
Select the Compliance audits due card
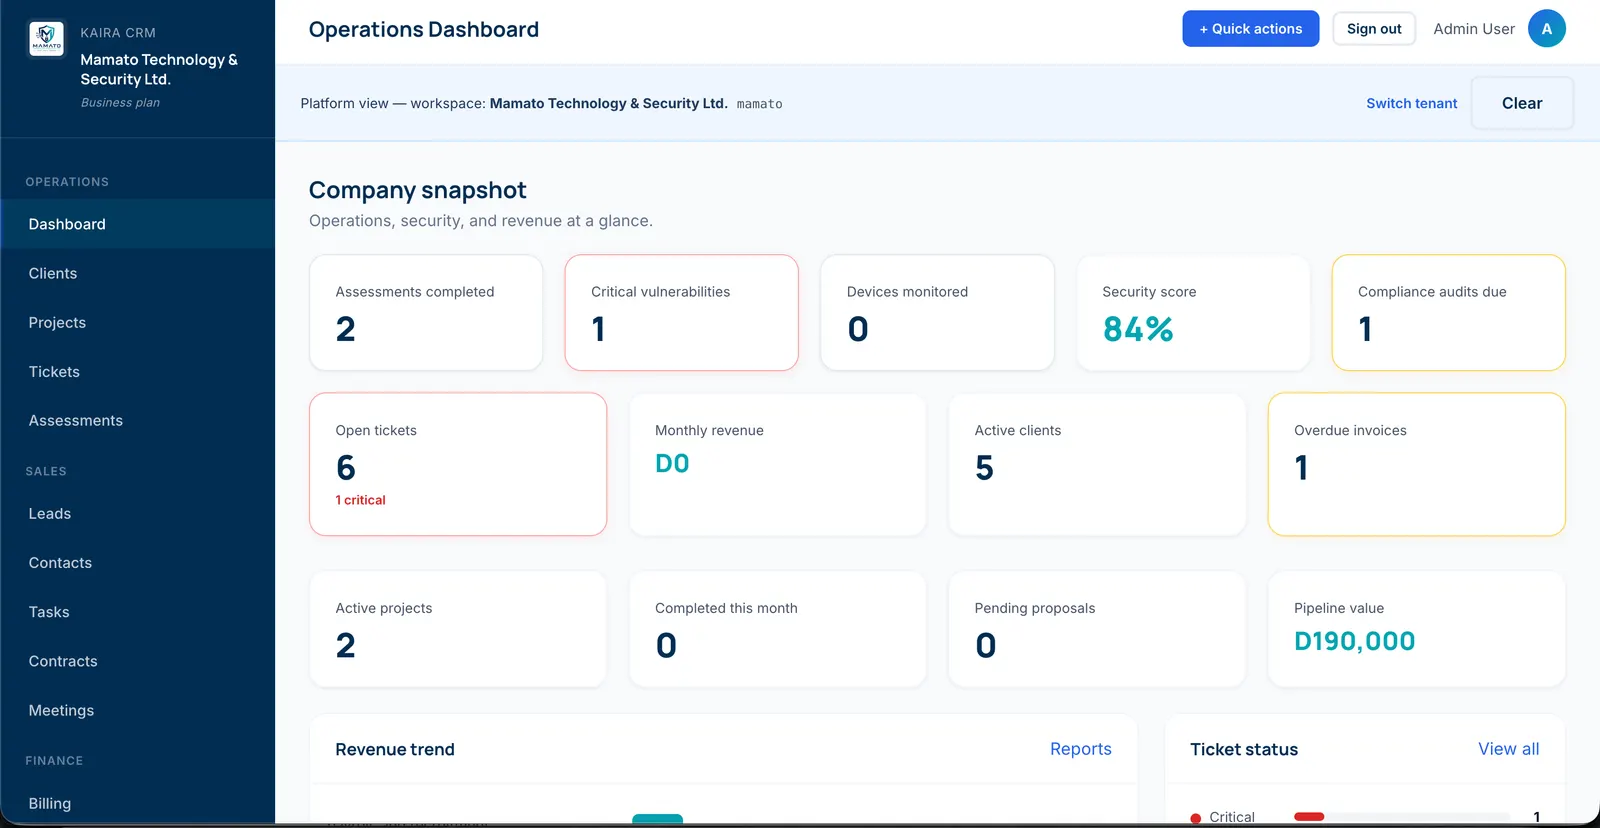click(x=1449, y=313)
